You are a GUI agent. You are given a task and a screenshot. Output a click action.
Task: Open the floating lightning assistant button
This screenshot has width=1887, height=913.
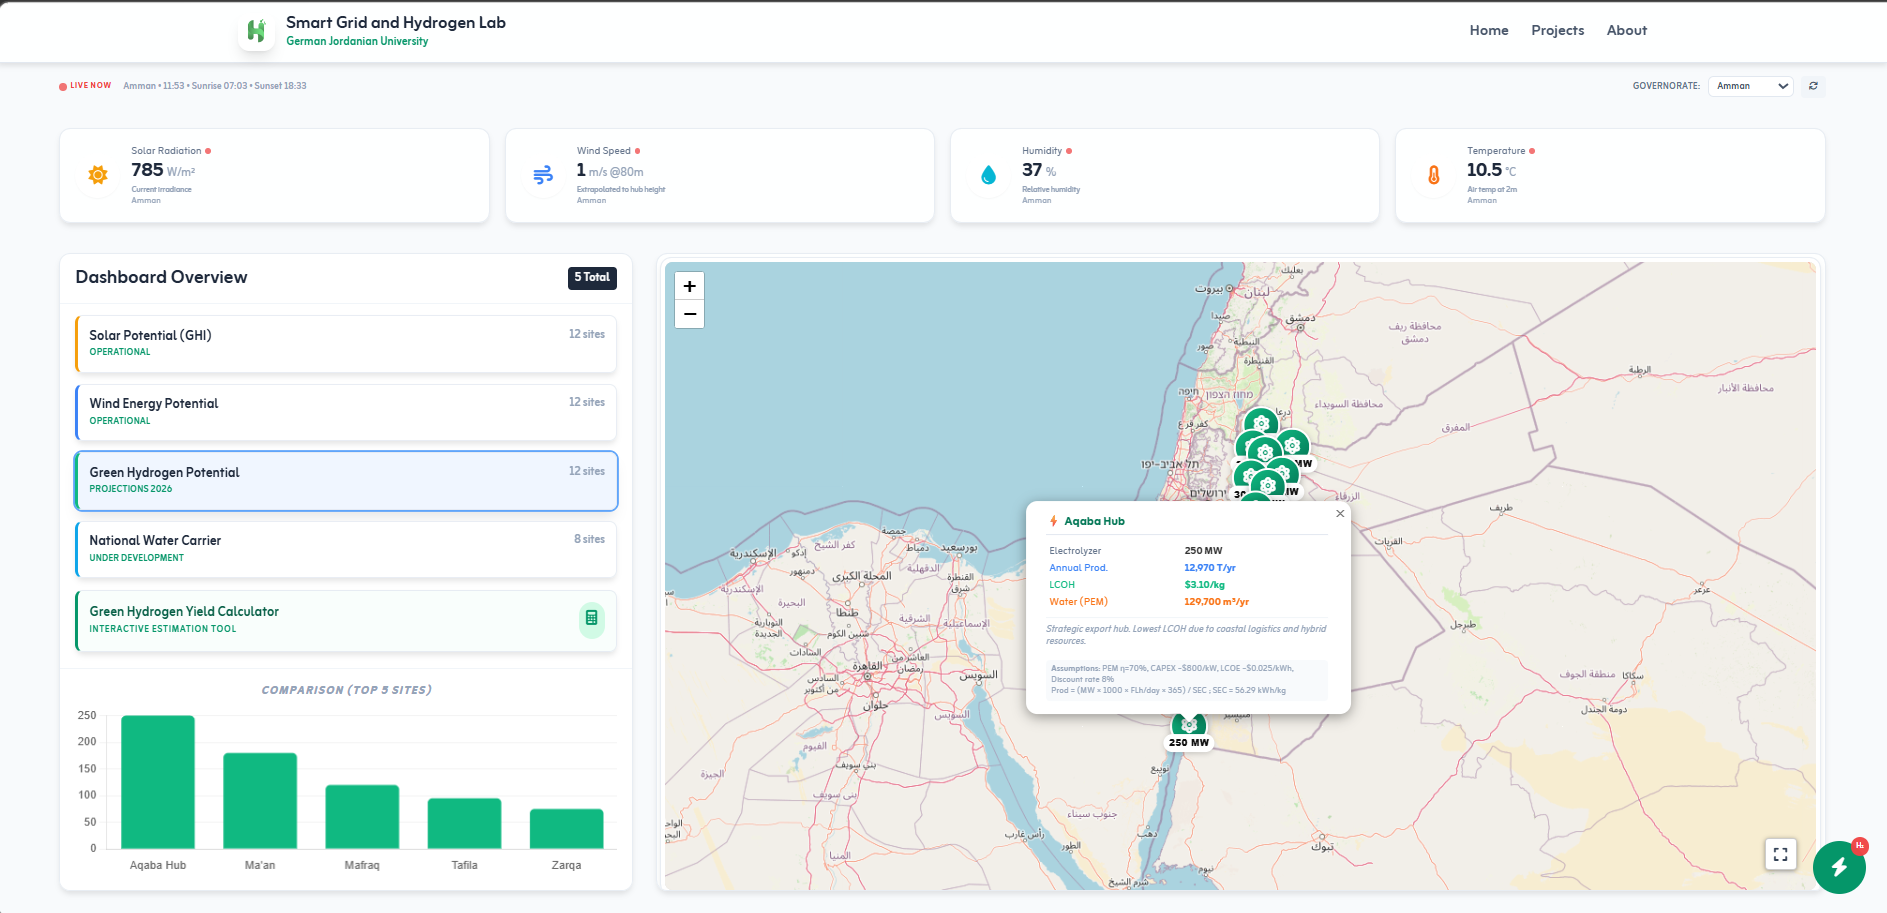[1839, 867]
